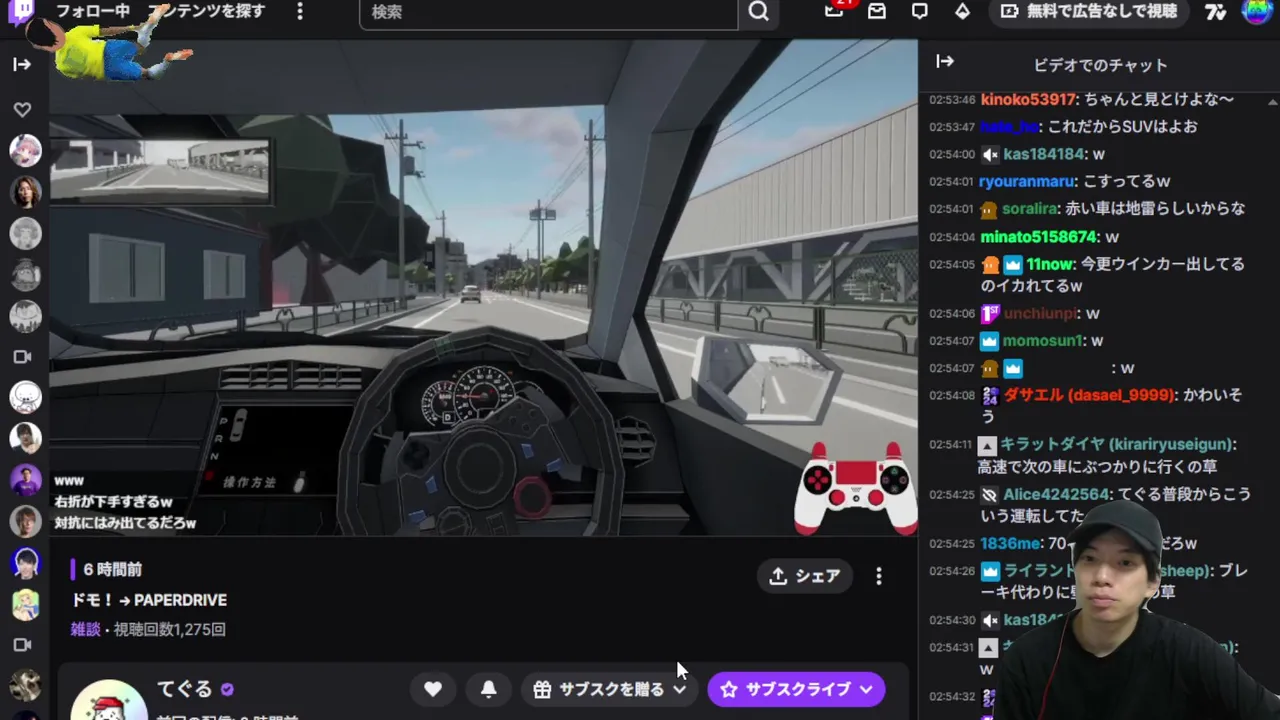
Task: Click username ダサエル (dasael_9999) in chat
Action: (1089, 396)
